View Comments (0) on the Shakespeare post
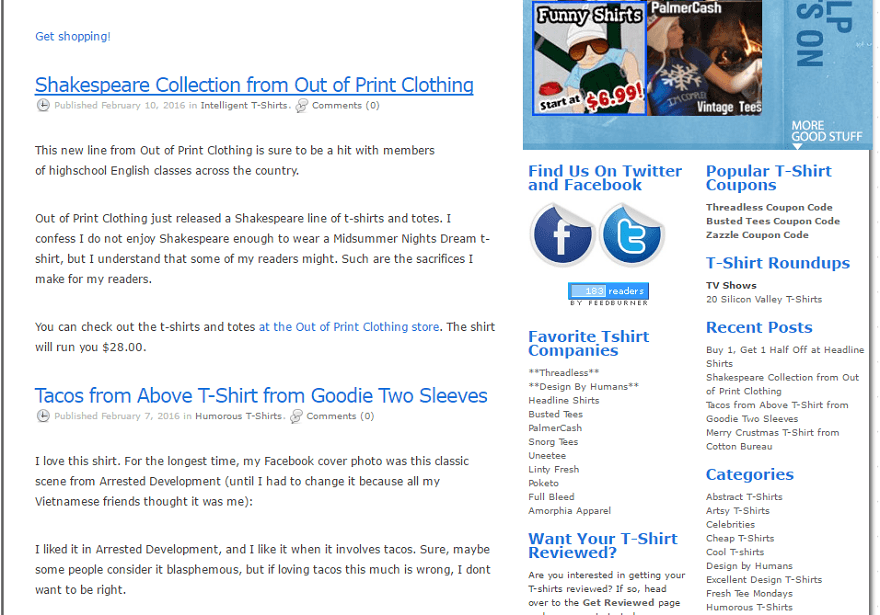 (x=346, y=105)
